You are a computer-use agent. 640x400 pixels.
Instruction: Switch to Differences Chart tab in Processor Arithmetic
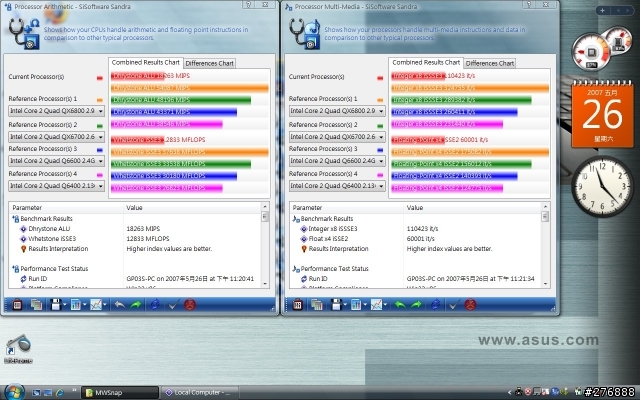click(x=209, y=63)
